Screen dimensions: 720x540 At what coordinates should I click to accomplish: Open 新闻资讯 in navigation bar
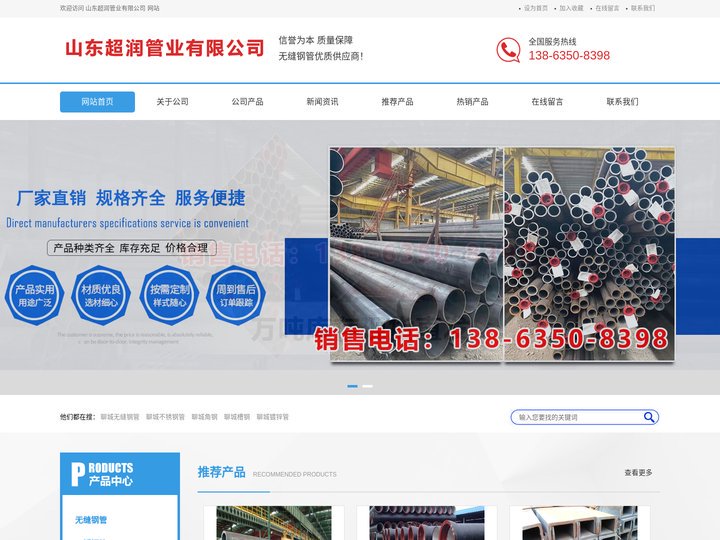tap(322, 101)
